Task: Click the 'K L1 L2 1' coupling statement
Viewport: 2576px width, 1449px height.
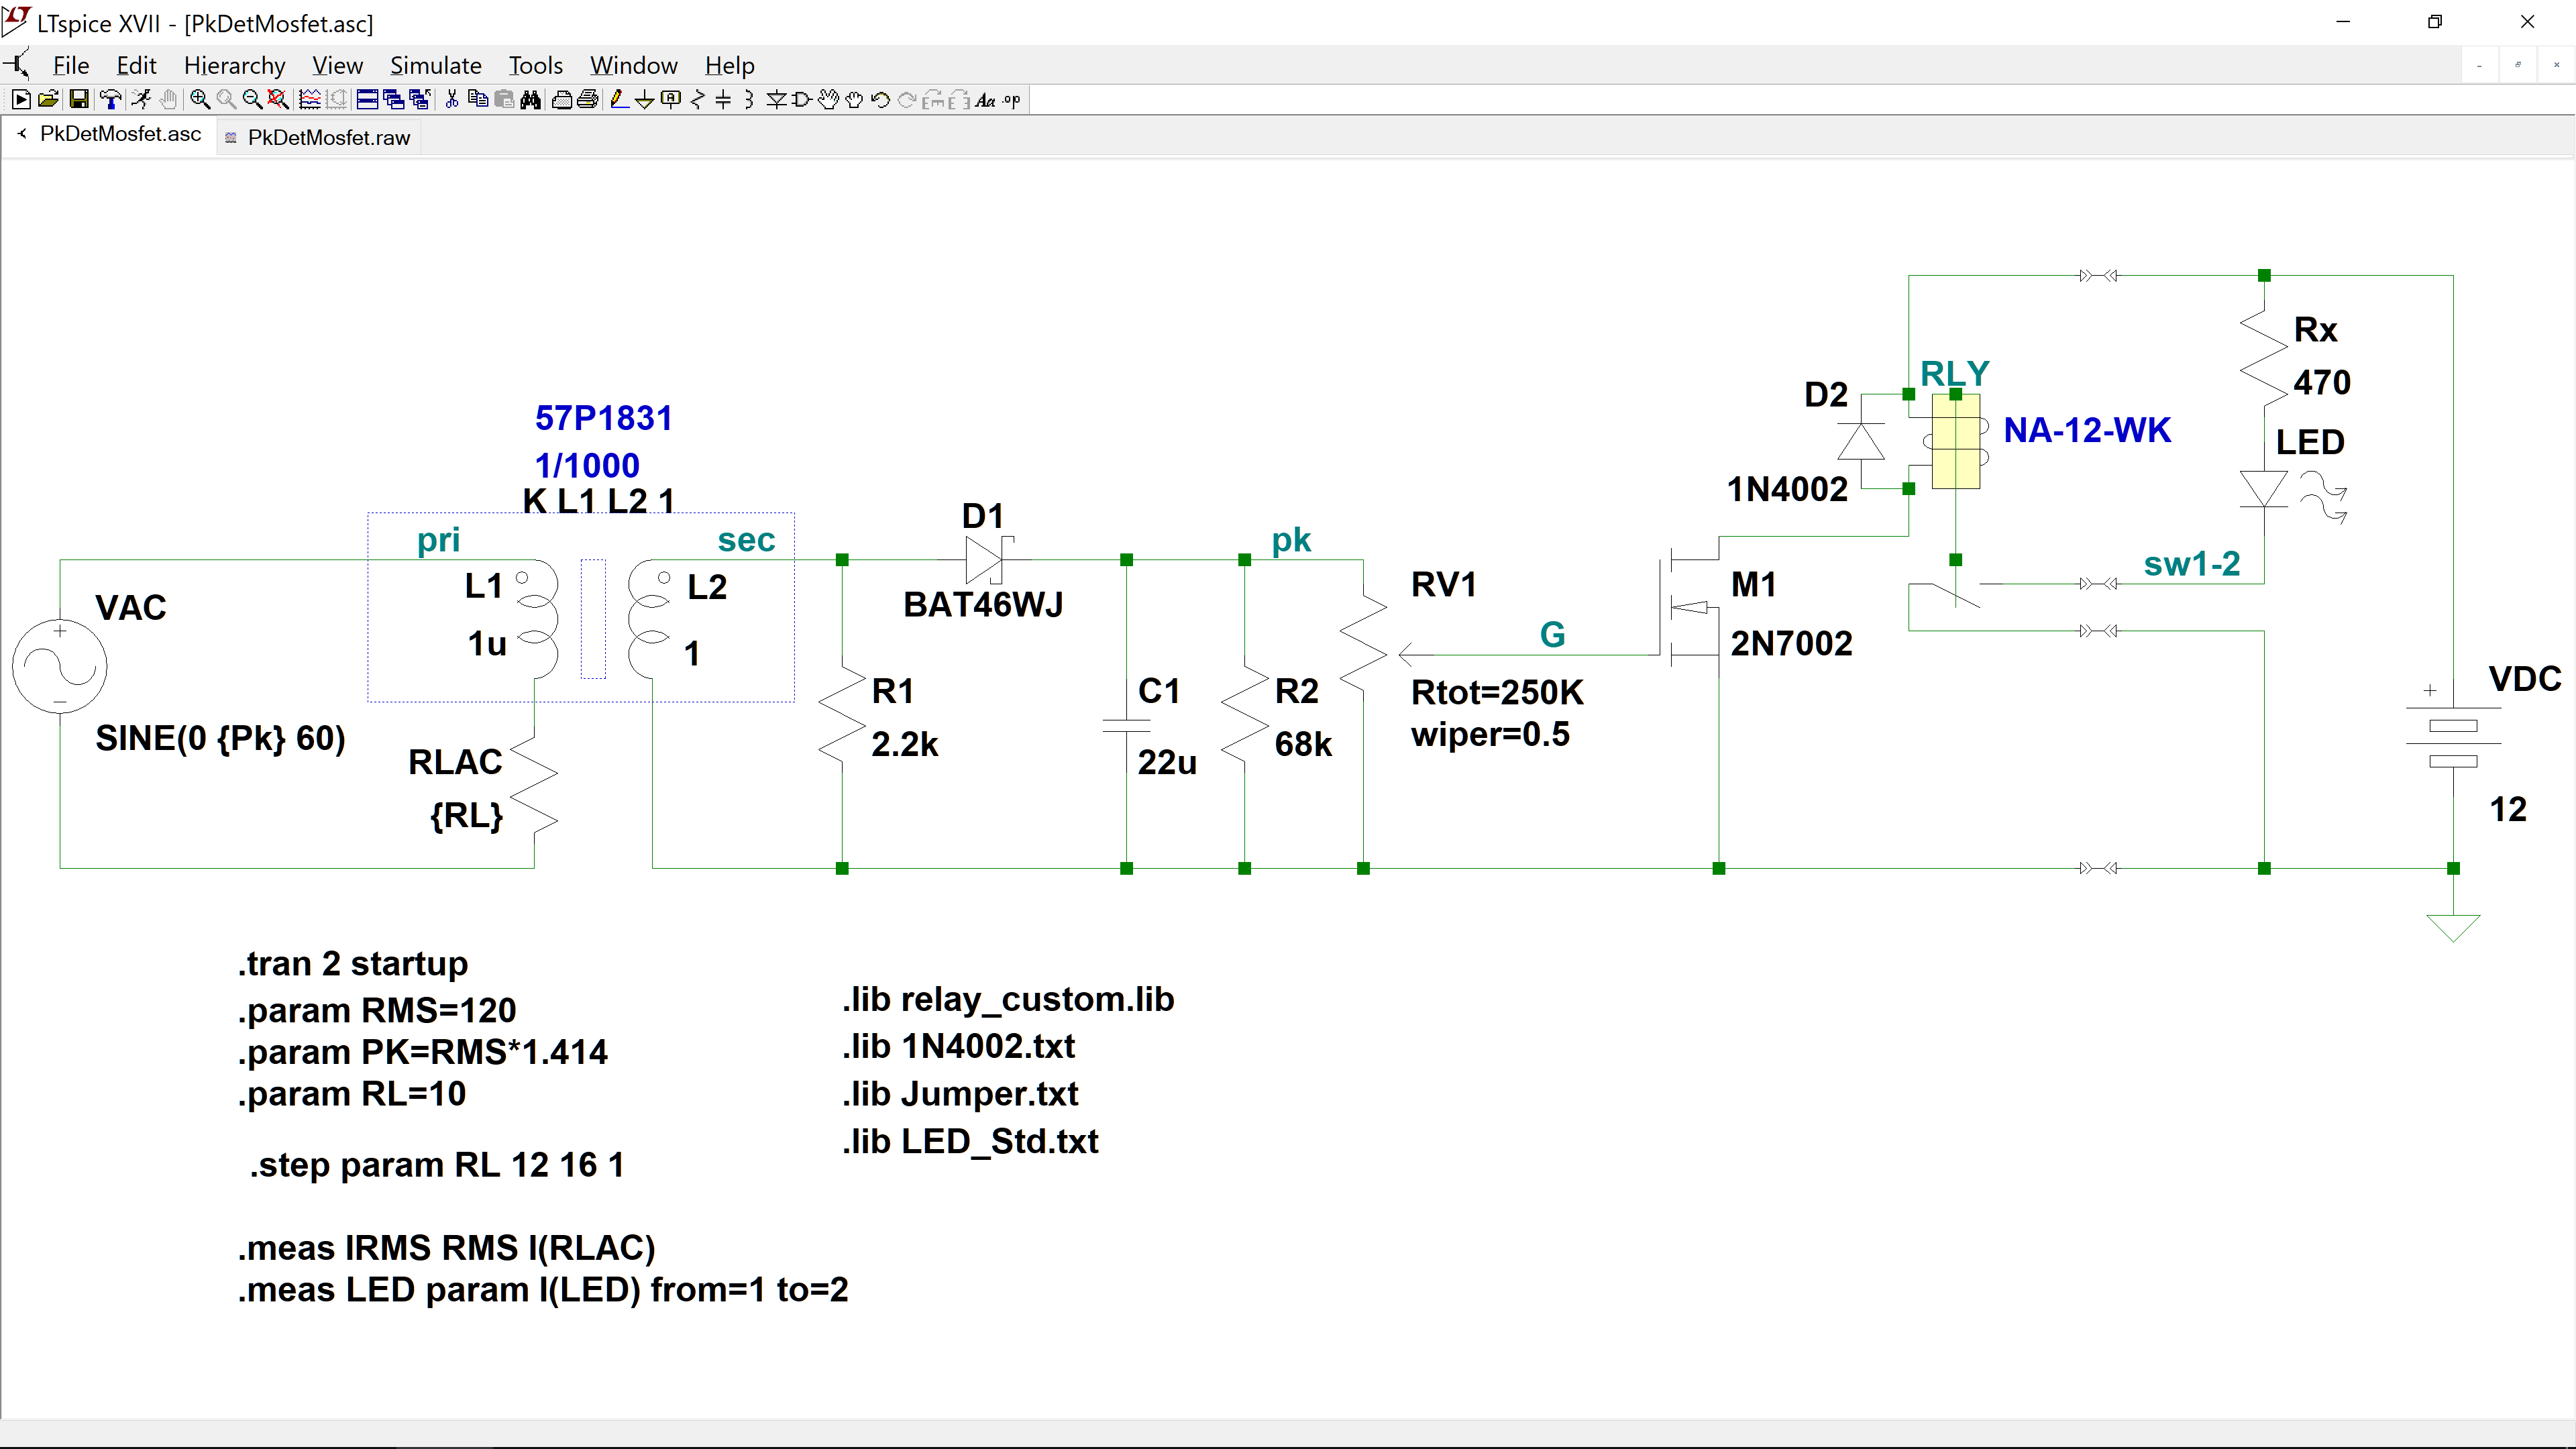Action: click(599, 500)
